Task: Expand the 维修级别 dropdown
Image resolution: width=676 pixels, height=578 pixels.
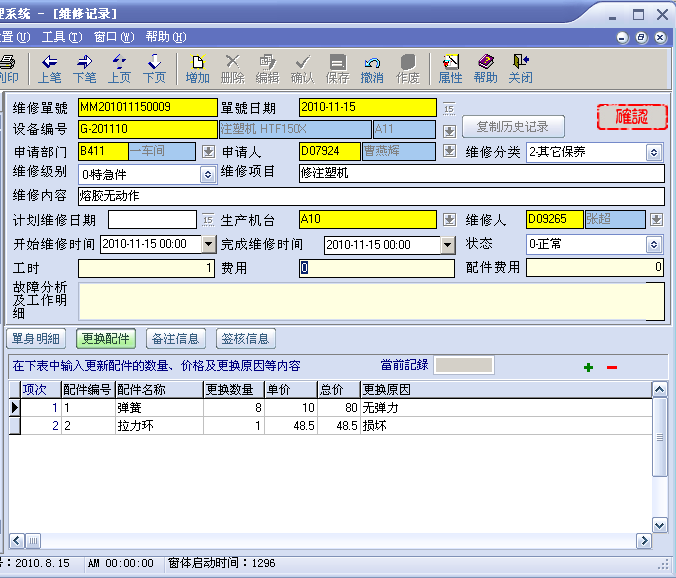Action: tap(208, 174)
